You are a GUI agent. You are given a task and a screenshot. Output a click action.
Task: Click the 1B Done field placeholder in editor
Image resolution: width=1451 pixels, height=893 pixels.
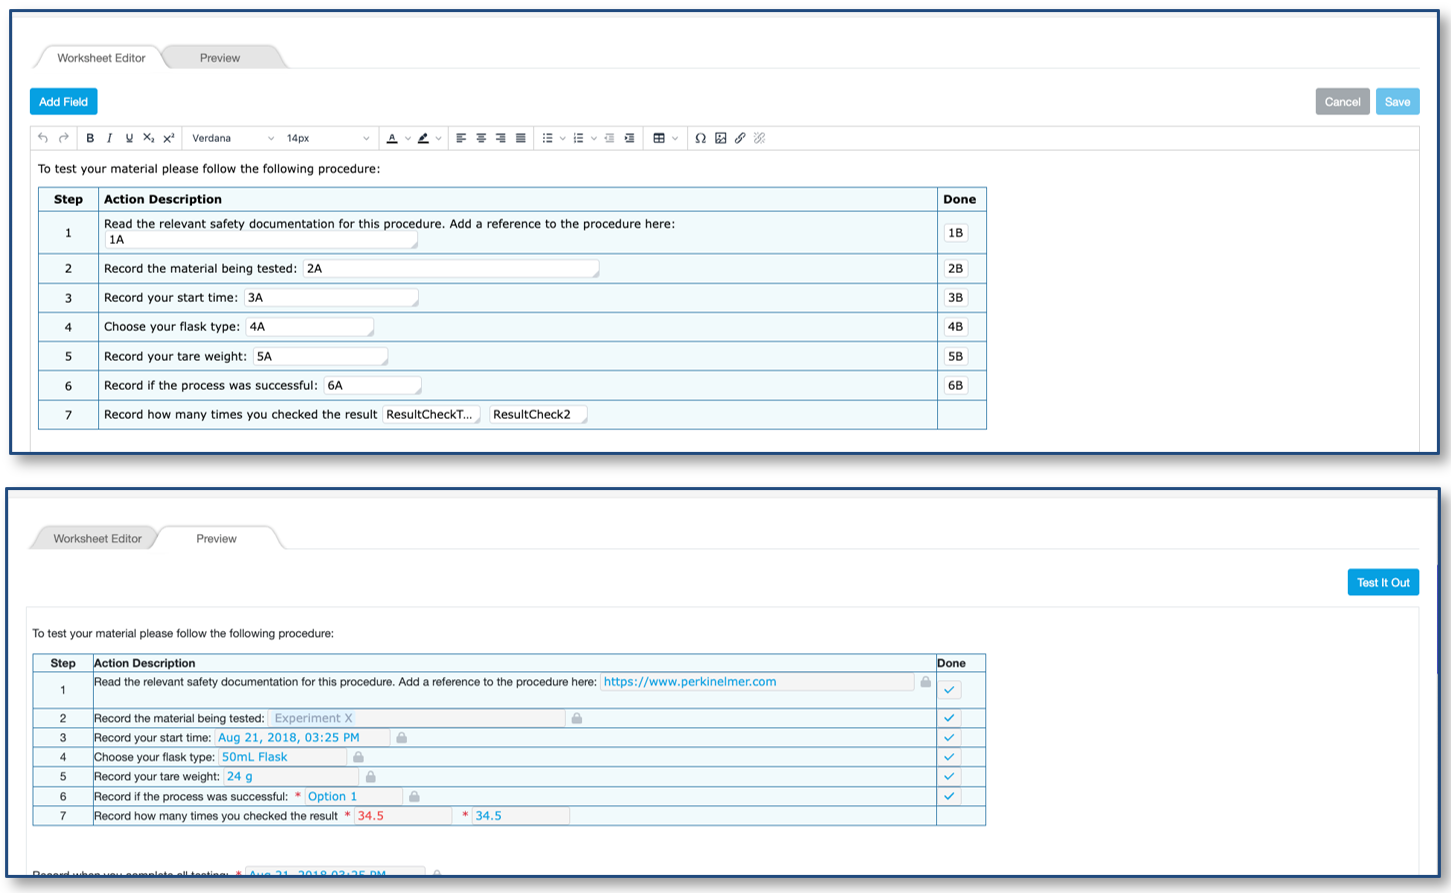(955, 233)
